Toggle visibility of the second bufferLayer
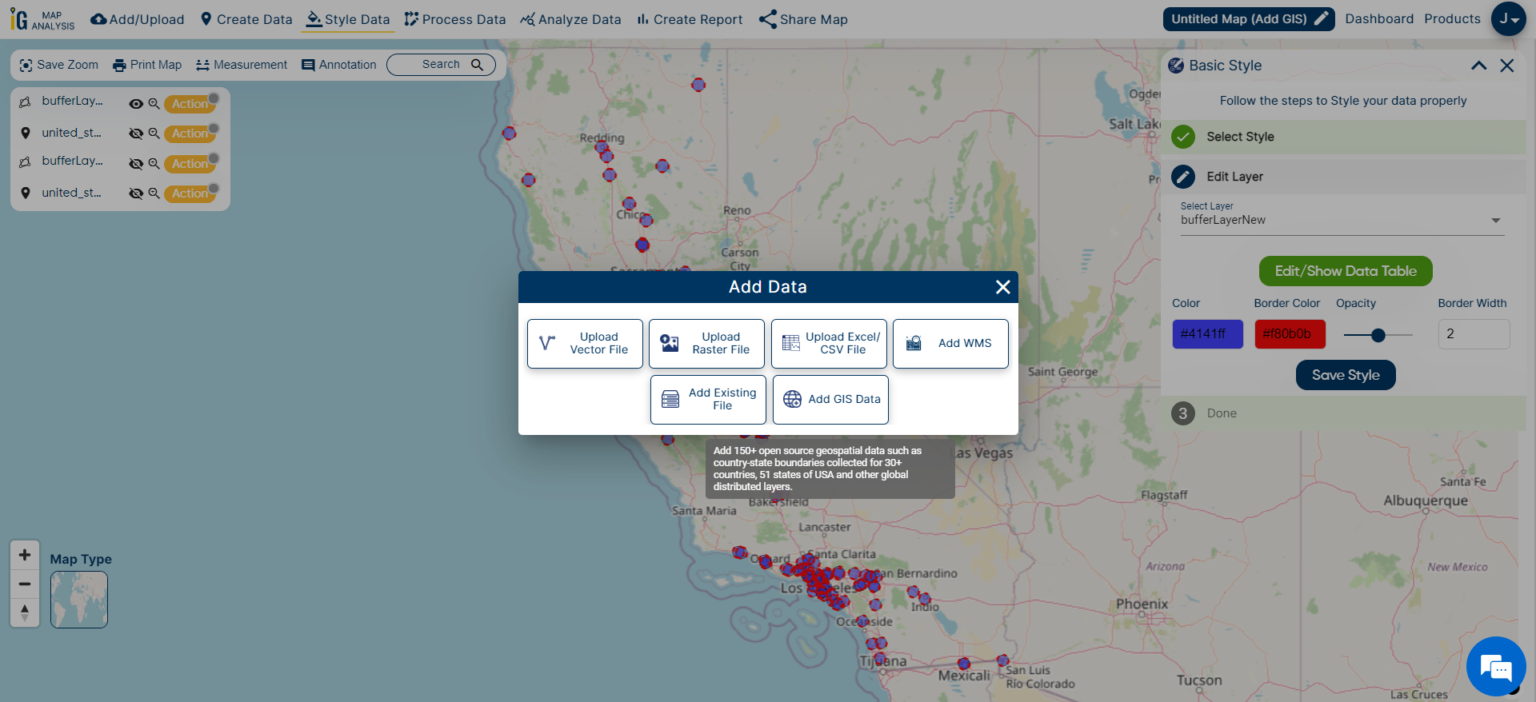This screenshot has height=702, width=1536. click(x=136, y=163)
